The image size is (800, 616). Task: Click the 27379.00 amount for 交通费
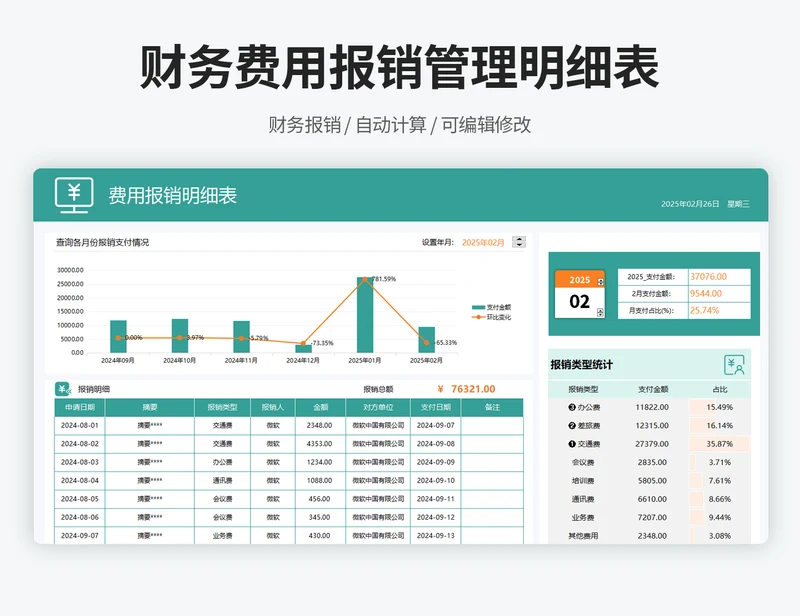pyautogui.click(x=652, y=444)
